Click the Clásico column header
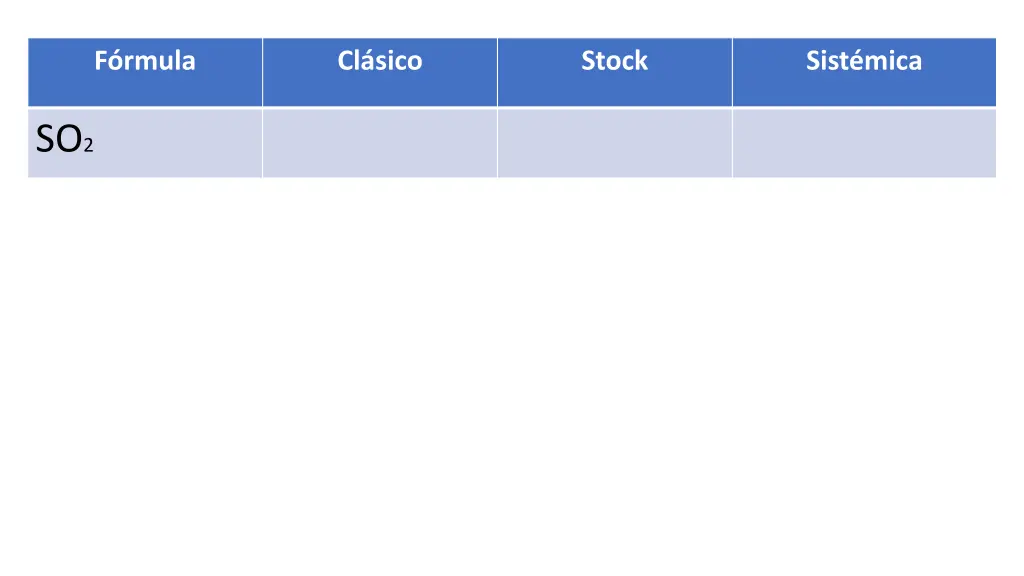 [380, 72]
